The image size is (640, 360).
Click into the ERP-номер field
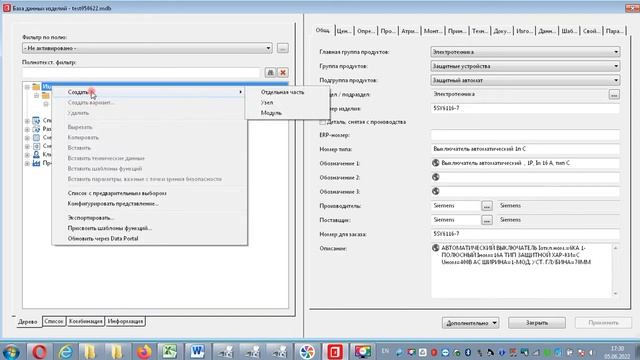click(525, 135)
